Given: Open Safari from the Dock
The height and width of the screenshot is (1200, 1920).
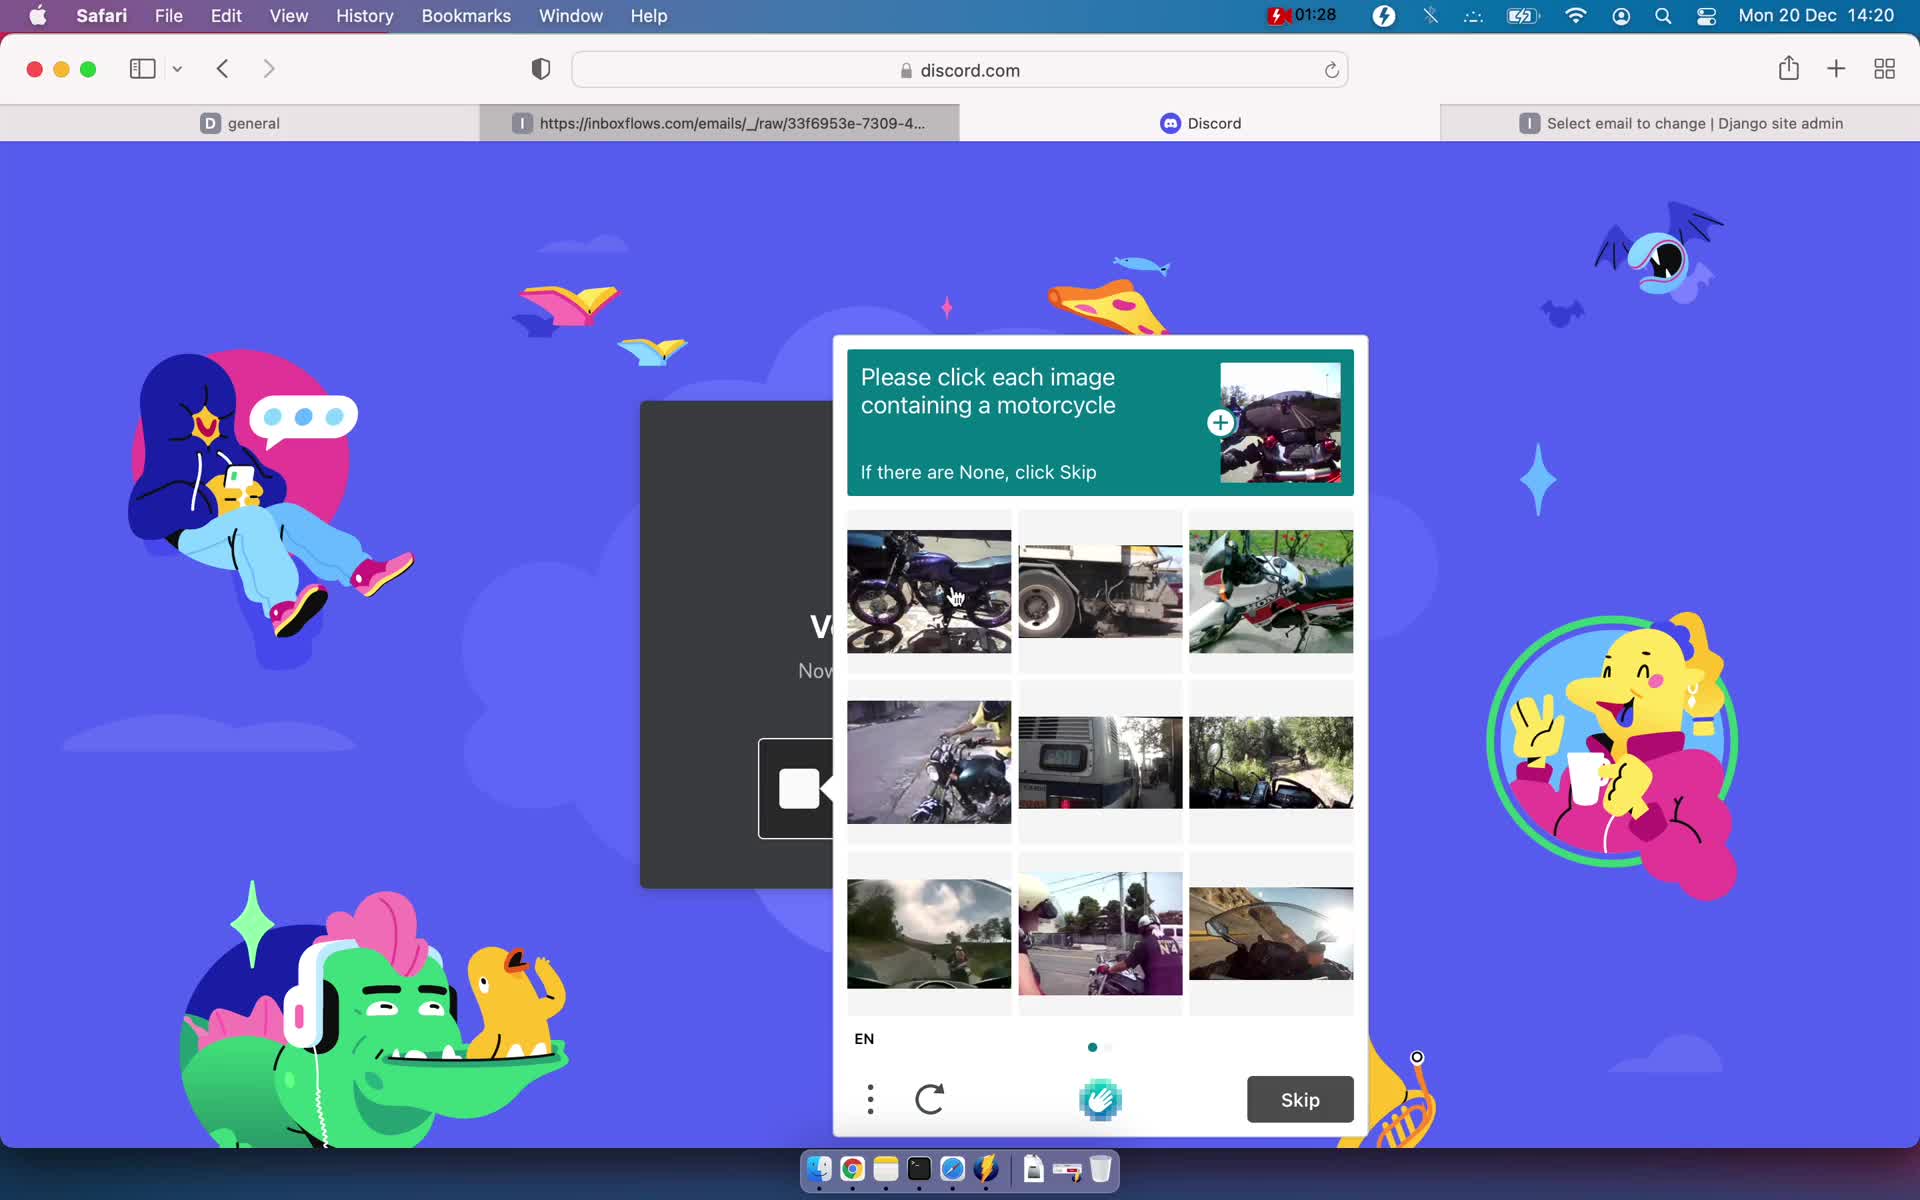Looking at the screenshot, I should [952, 1169].
